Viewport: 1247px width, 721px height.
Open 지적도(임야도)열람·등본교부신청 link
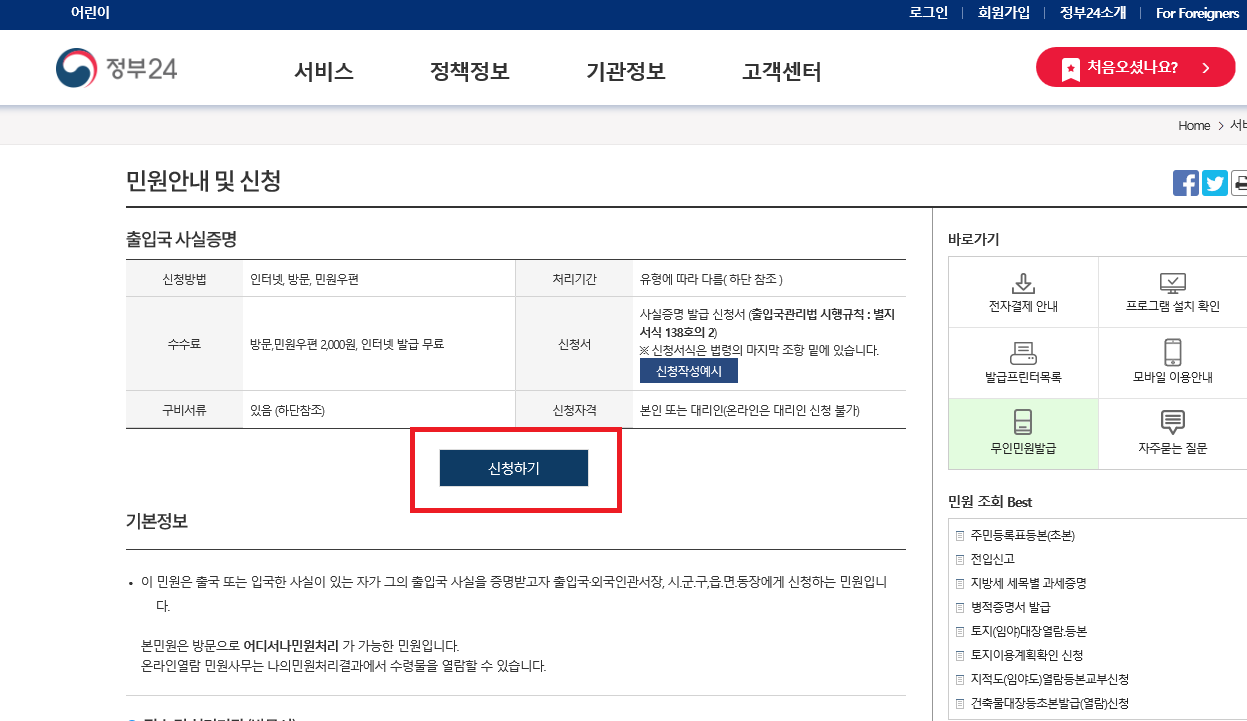(x=1049, y=679)
